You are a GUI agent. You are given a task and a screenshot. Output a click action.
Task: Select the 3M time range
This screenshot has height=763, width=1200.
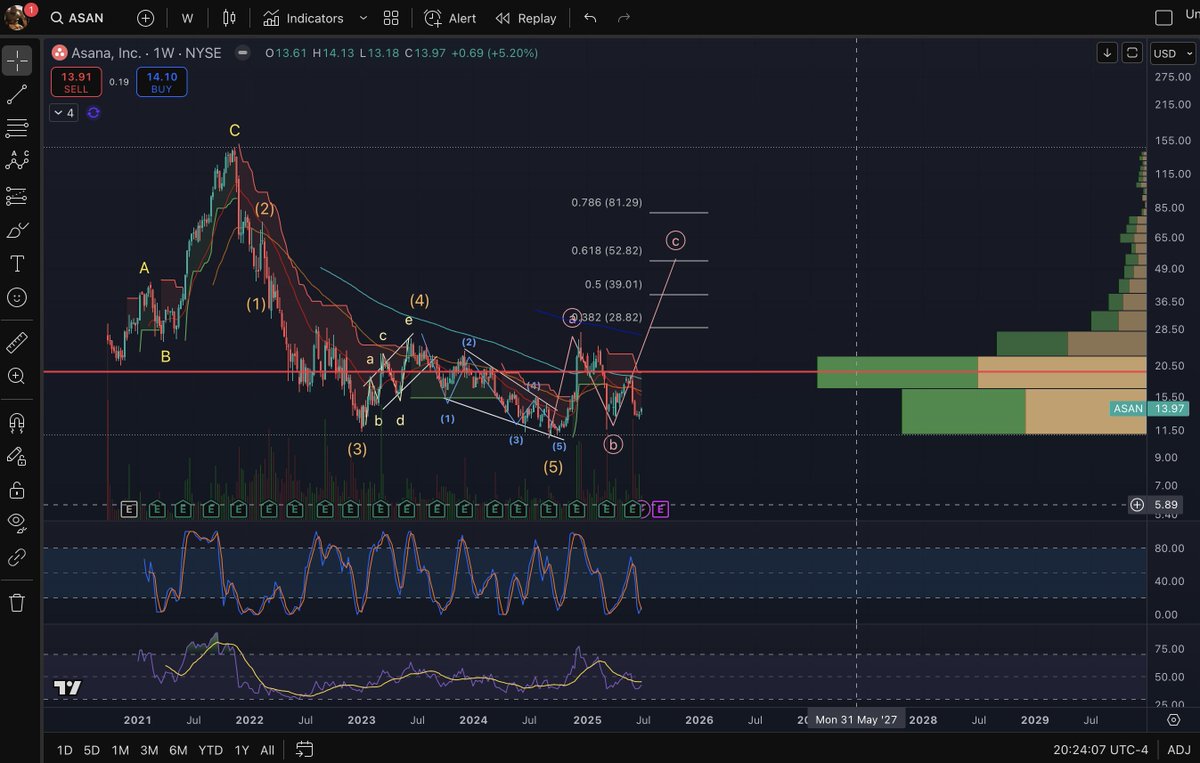click(149, 750)
